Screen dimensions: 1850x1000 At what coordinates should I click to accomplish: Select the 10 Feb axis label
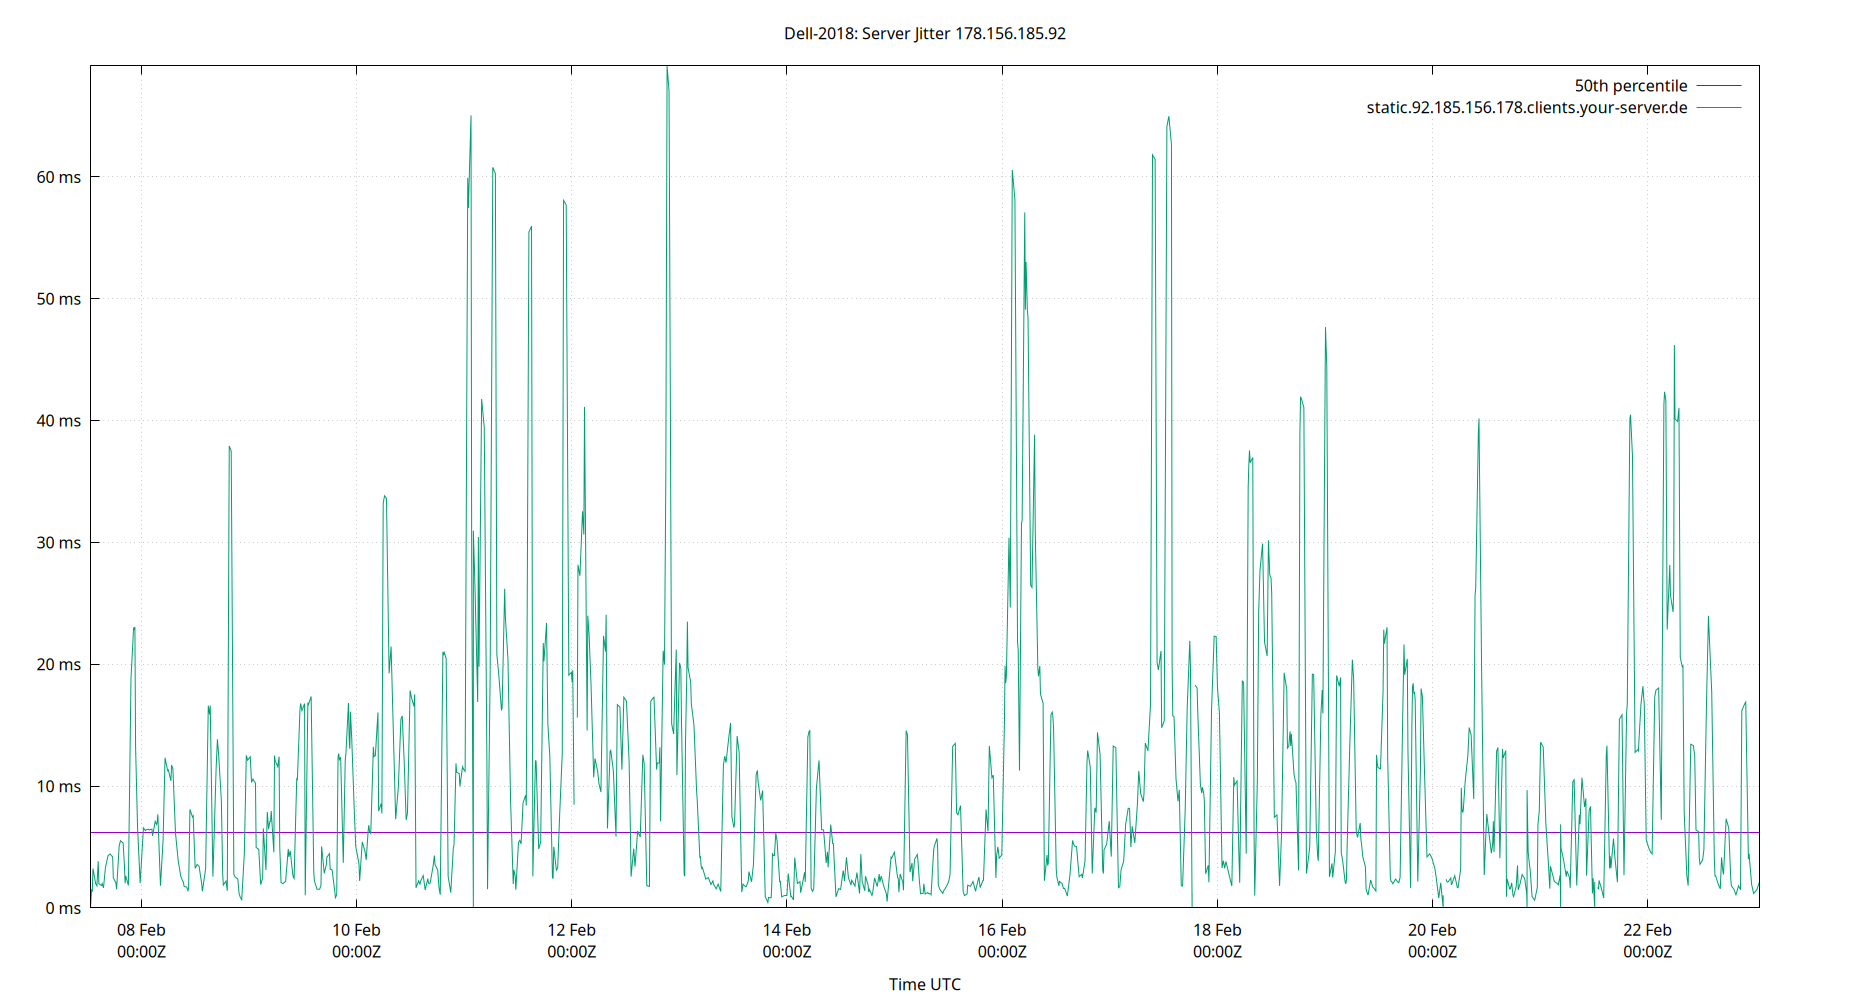(356, 929)
